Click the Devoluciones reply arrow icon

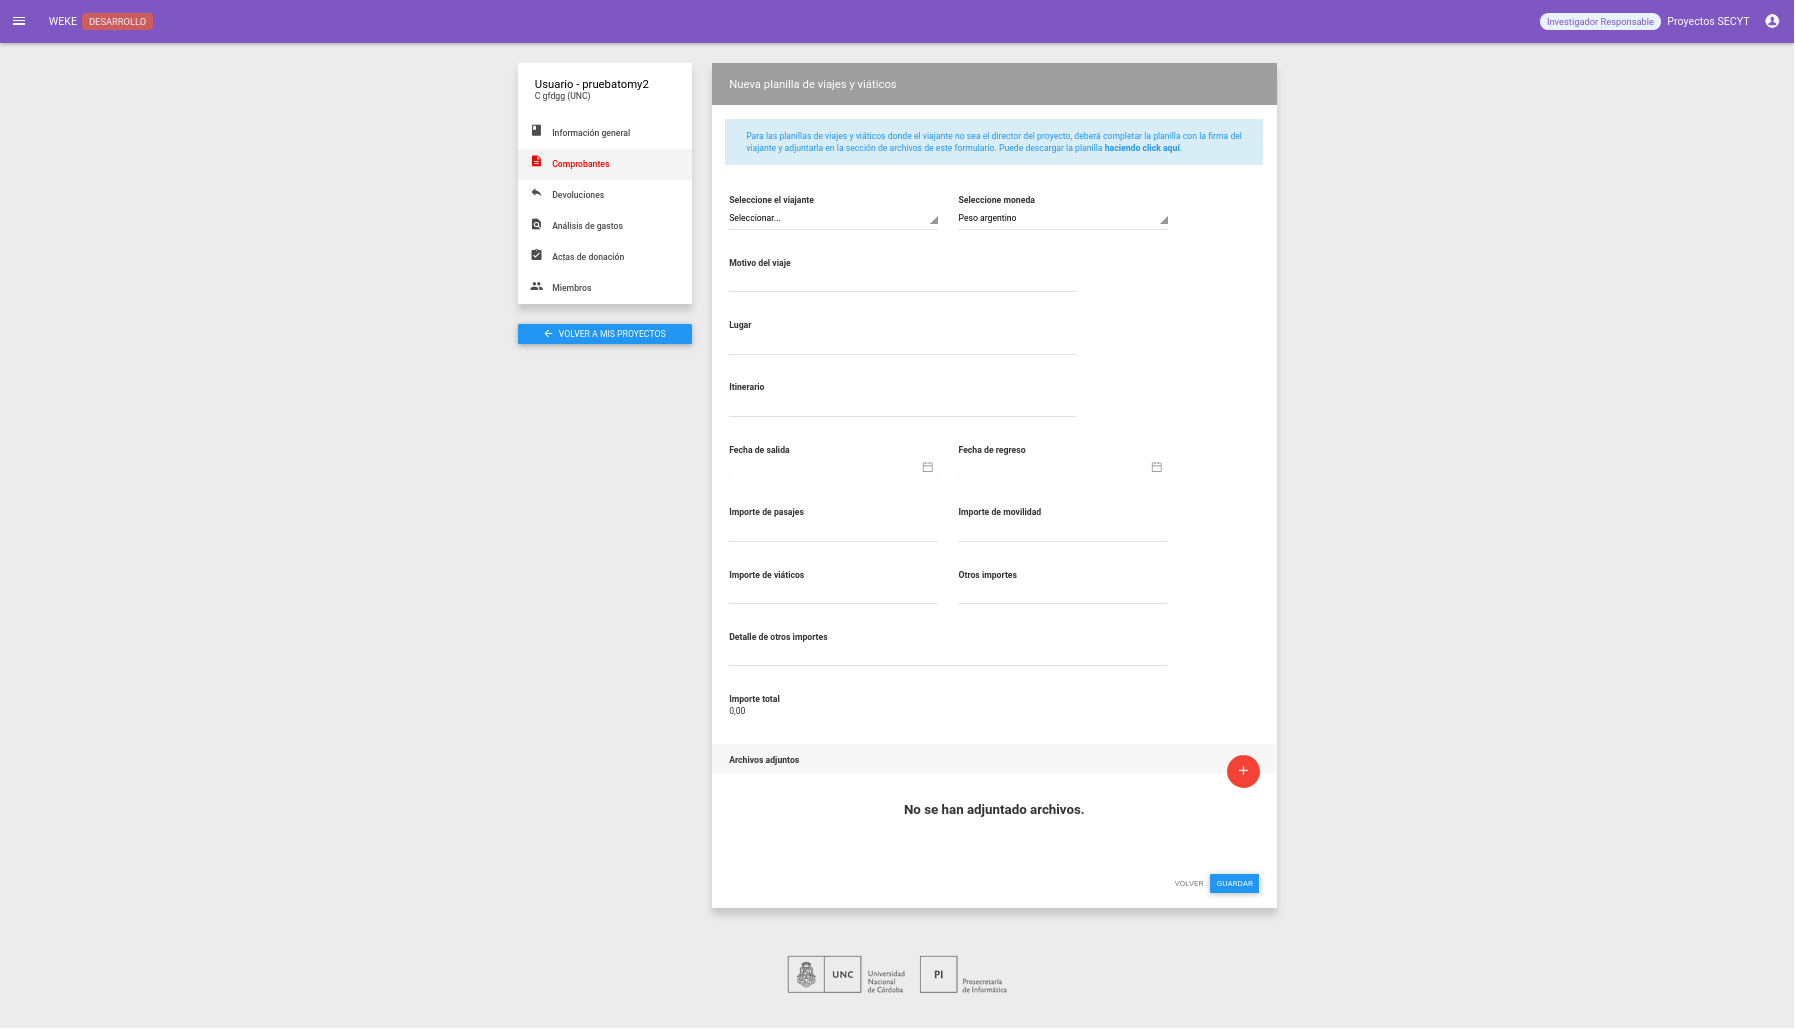[536, 193]
